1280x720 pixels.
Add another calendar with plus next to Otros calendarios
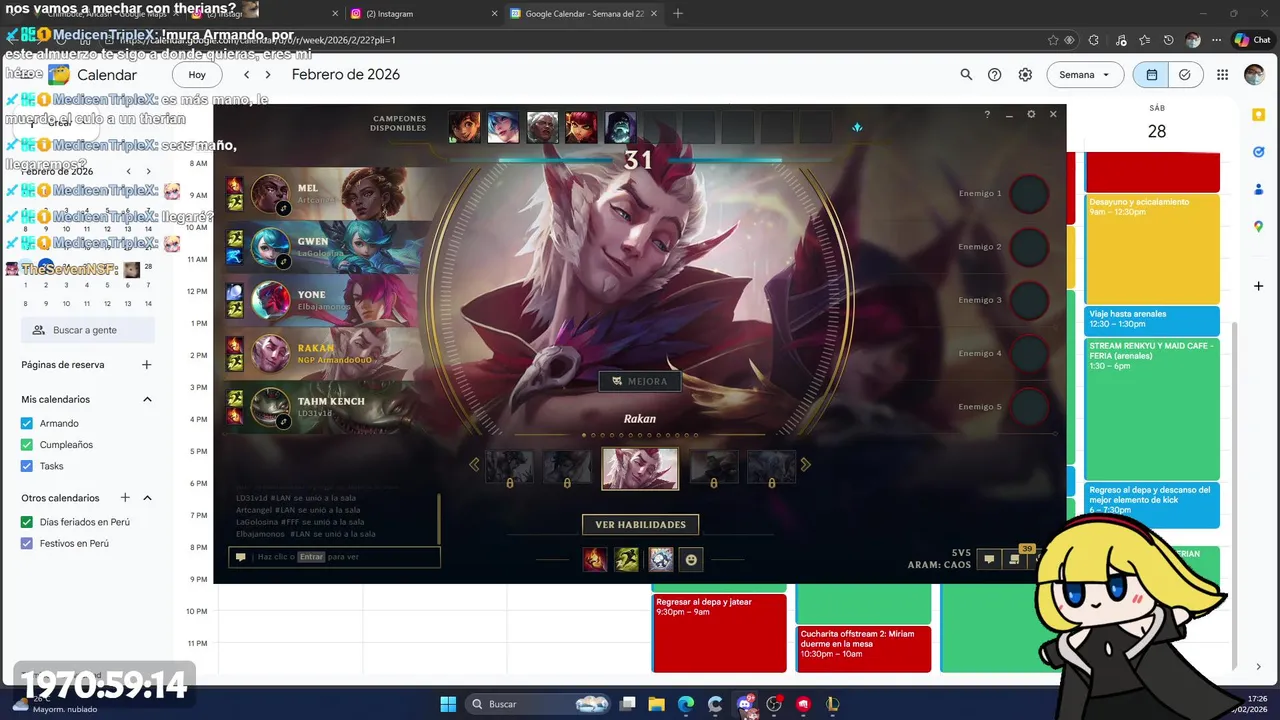click(x=125, y=498)
